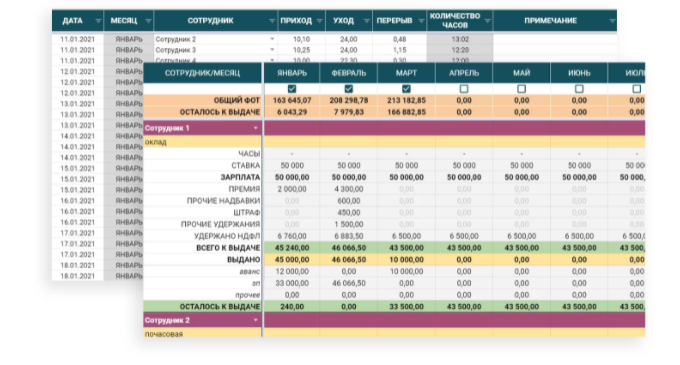Open the ПРИМЕЧАНИЕ column filter icon

[612, 21]
